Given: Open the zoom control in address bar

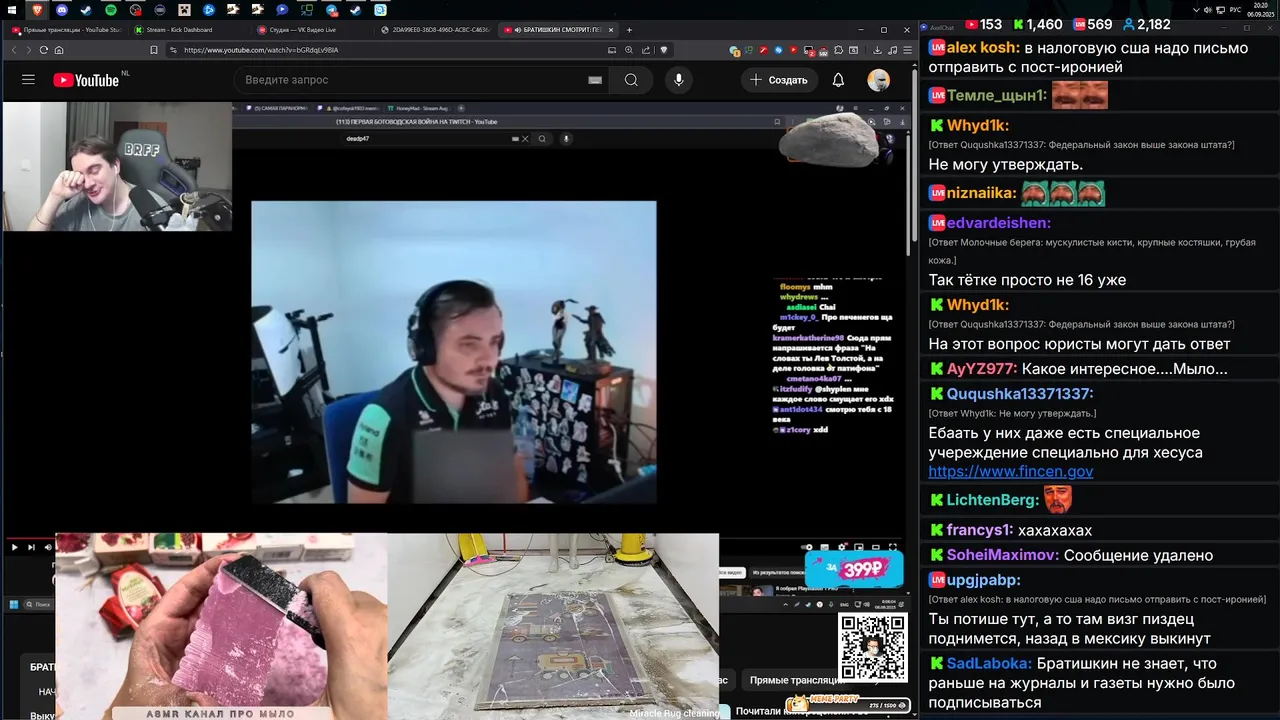Looking at the screenshot, I should point(629,50).
